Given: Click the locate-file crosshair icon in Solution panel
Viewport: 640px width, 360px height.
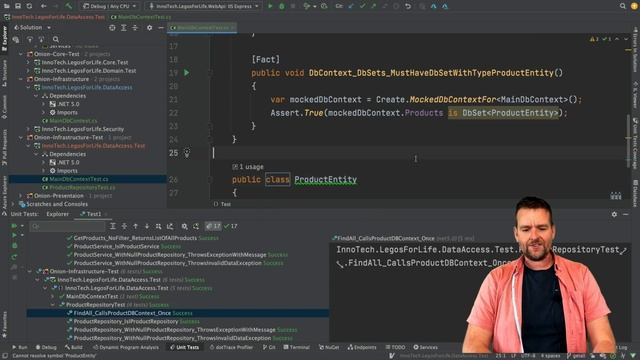Looking at the screenshot, I should [x=112, y=28].
